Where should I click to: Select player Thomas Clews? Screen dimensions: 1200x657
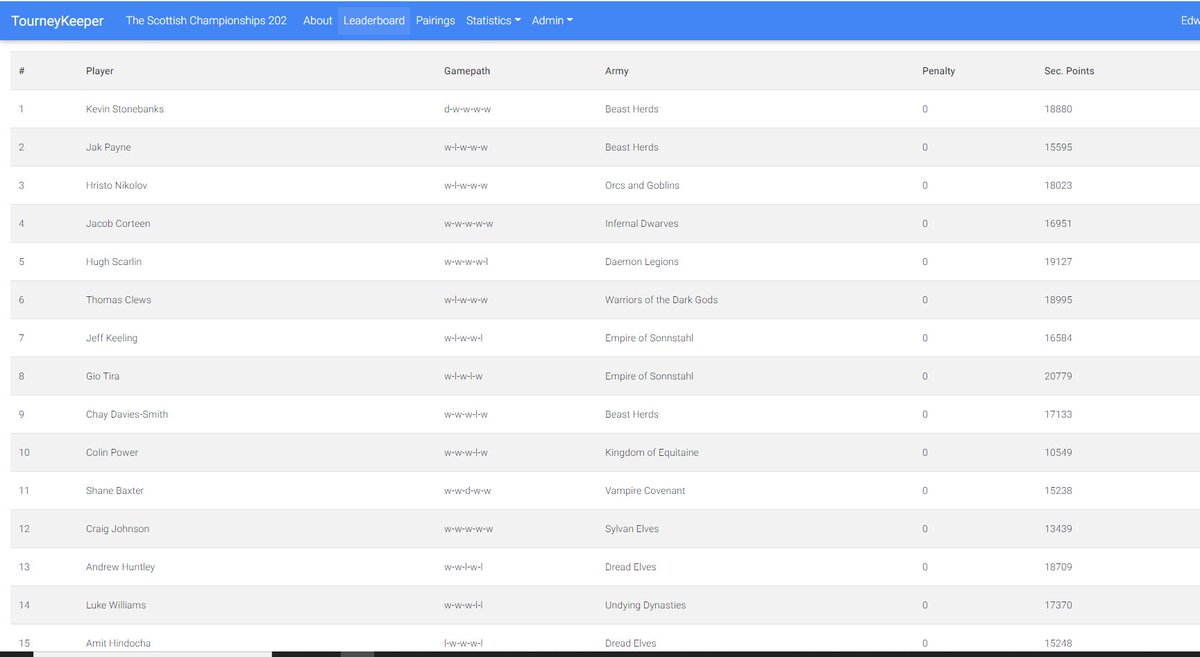click(x=119, y=299)
